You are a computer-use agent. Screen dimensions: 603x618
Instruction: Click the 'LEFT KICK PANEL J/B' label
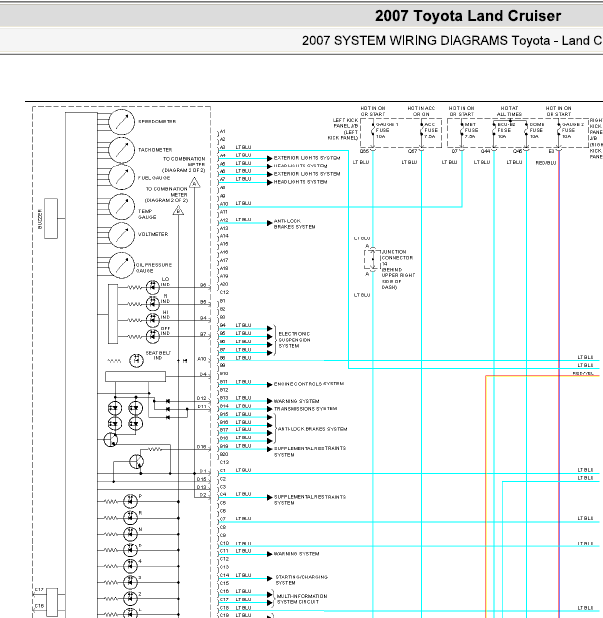[x=343, y=129]
